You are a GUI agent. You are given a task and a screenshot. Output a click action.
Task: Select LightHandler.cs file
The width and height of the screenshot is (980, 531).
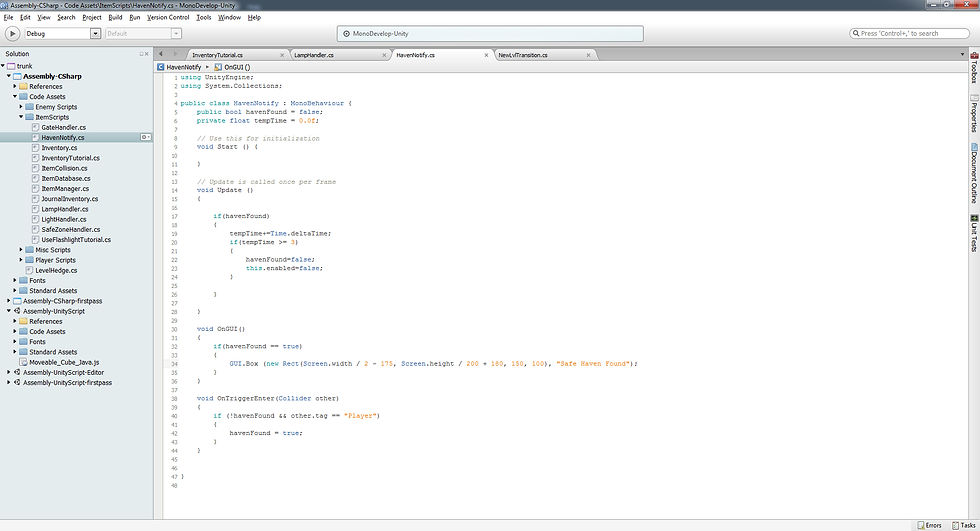(x=64, y=219)
